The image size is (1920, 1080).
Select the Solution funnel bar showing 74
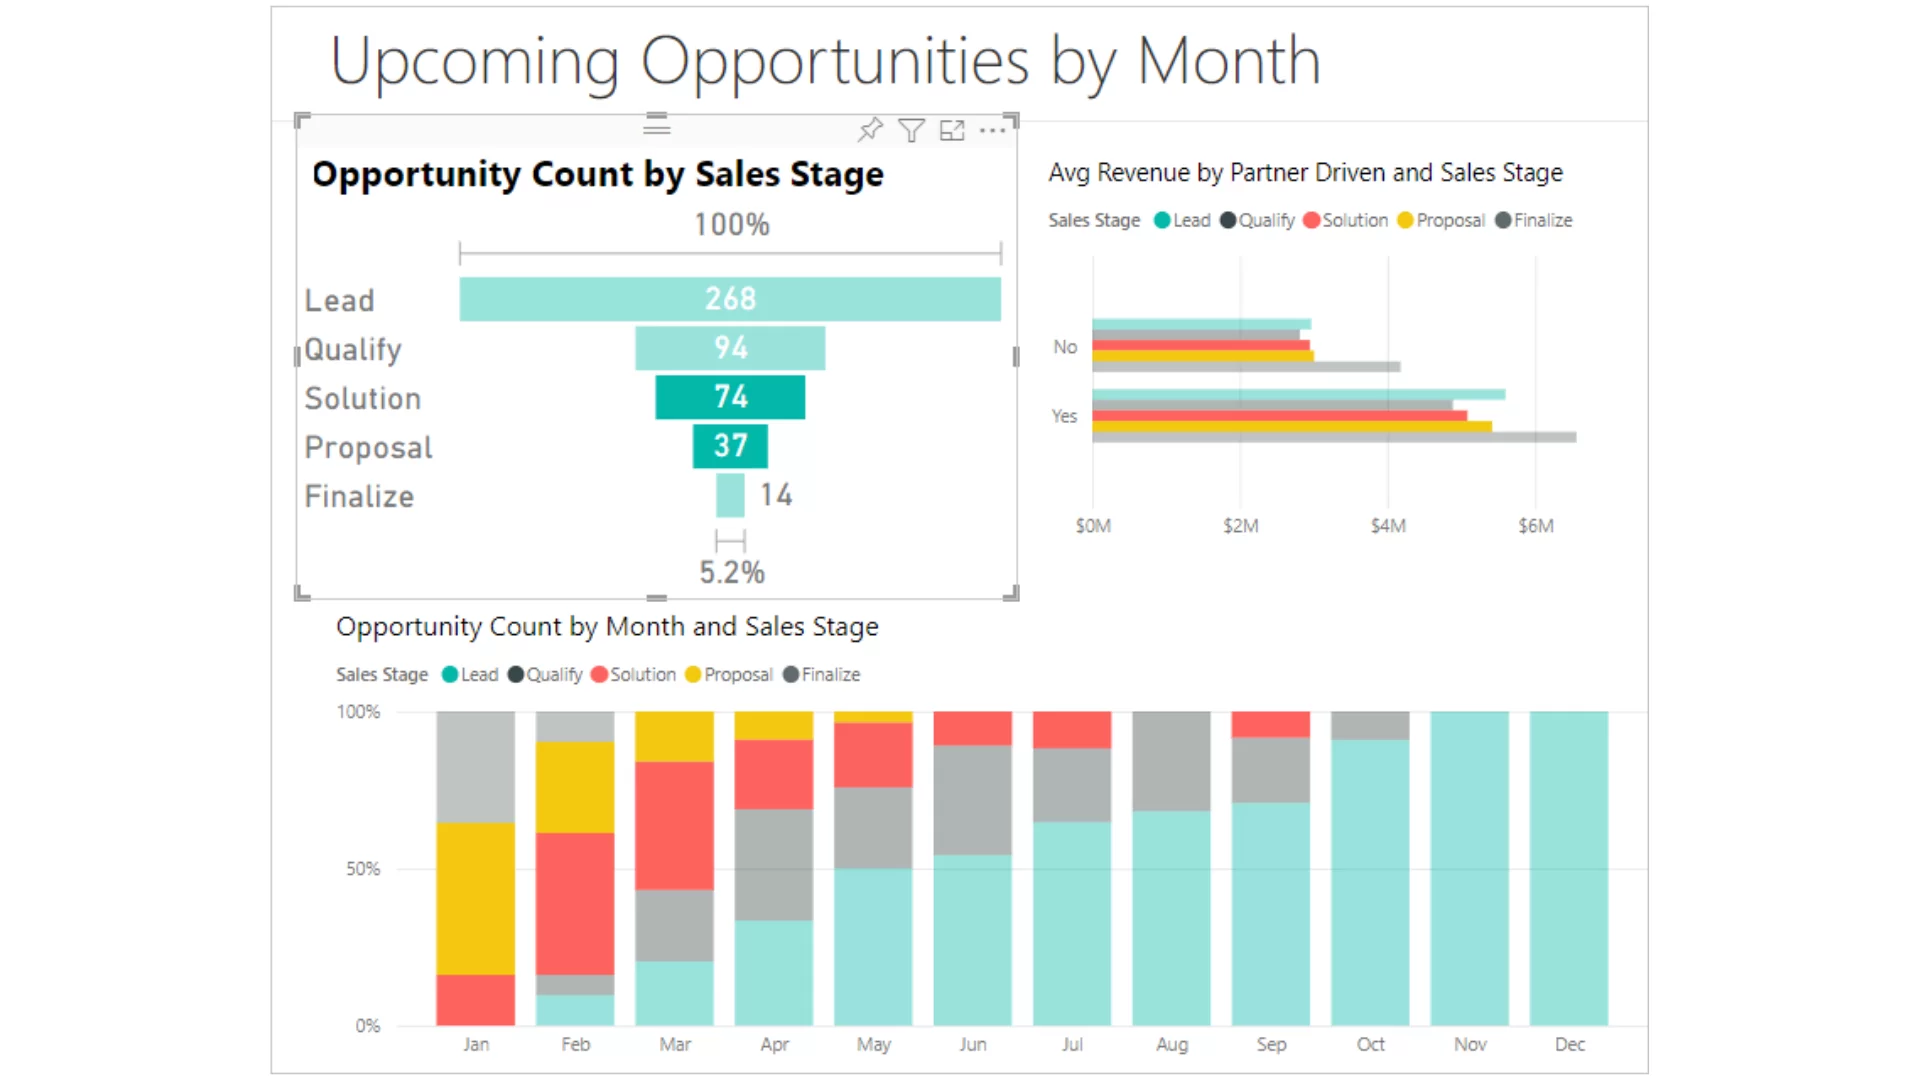(x=730, y=397)
